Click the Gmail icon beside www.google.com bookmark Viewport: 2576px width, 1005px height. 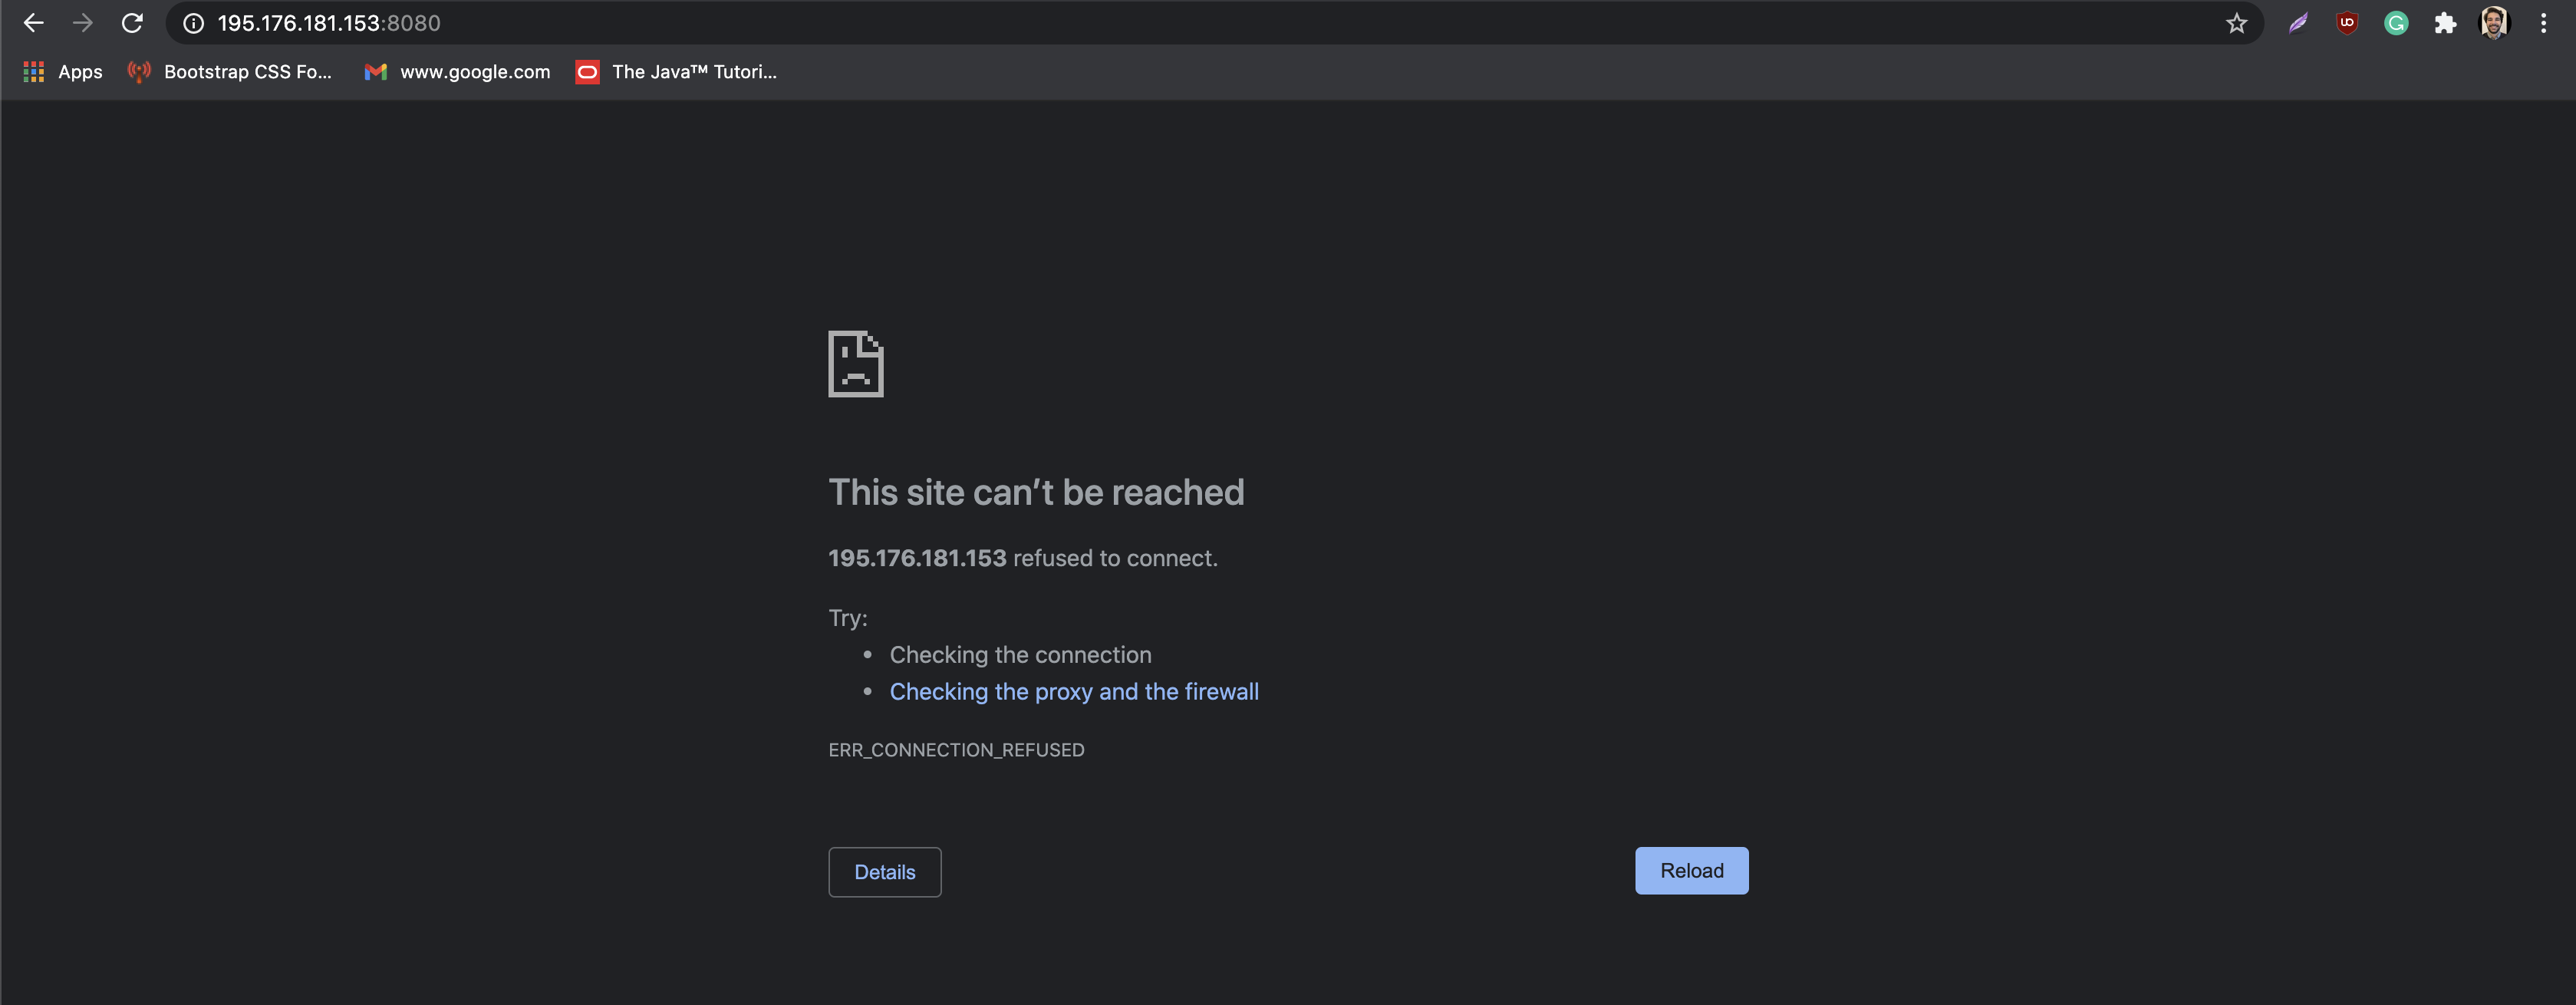coord(376,71)
